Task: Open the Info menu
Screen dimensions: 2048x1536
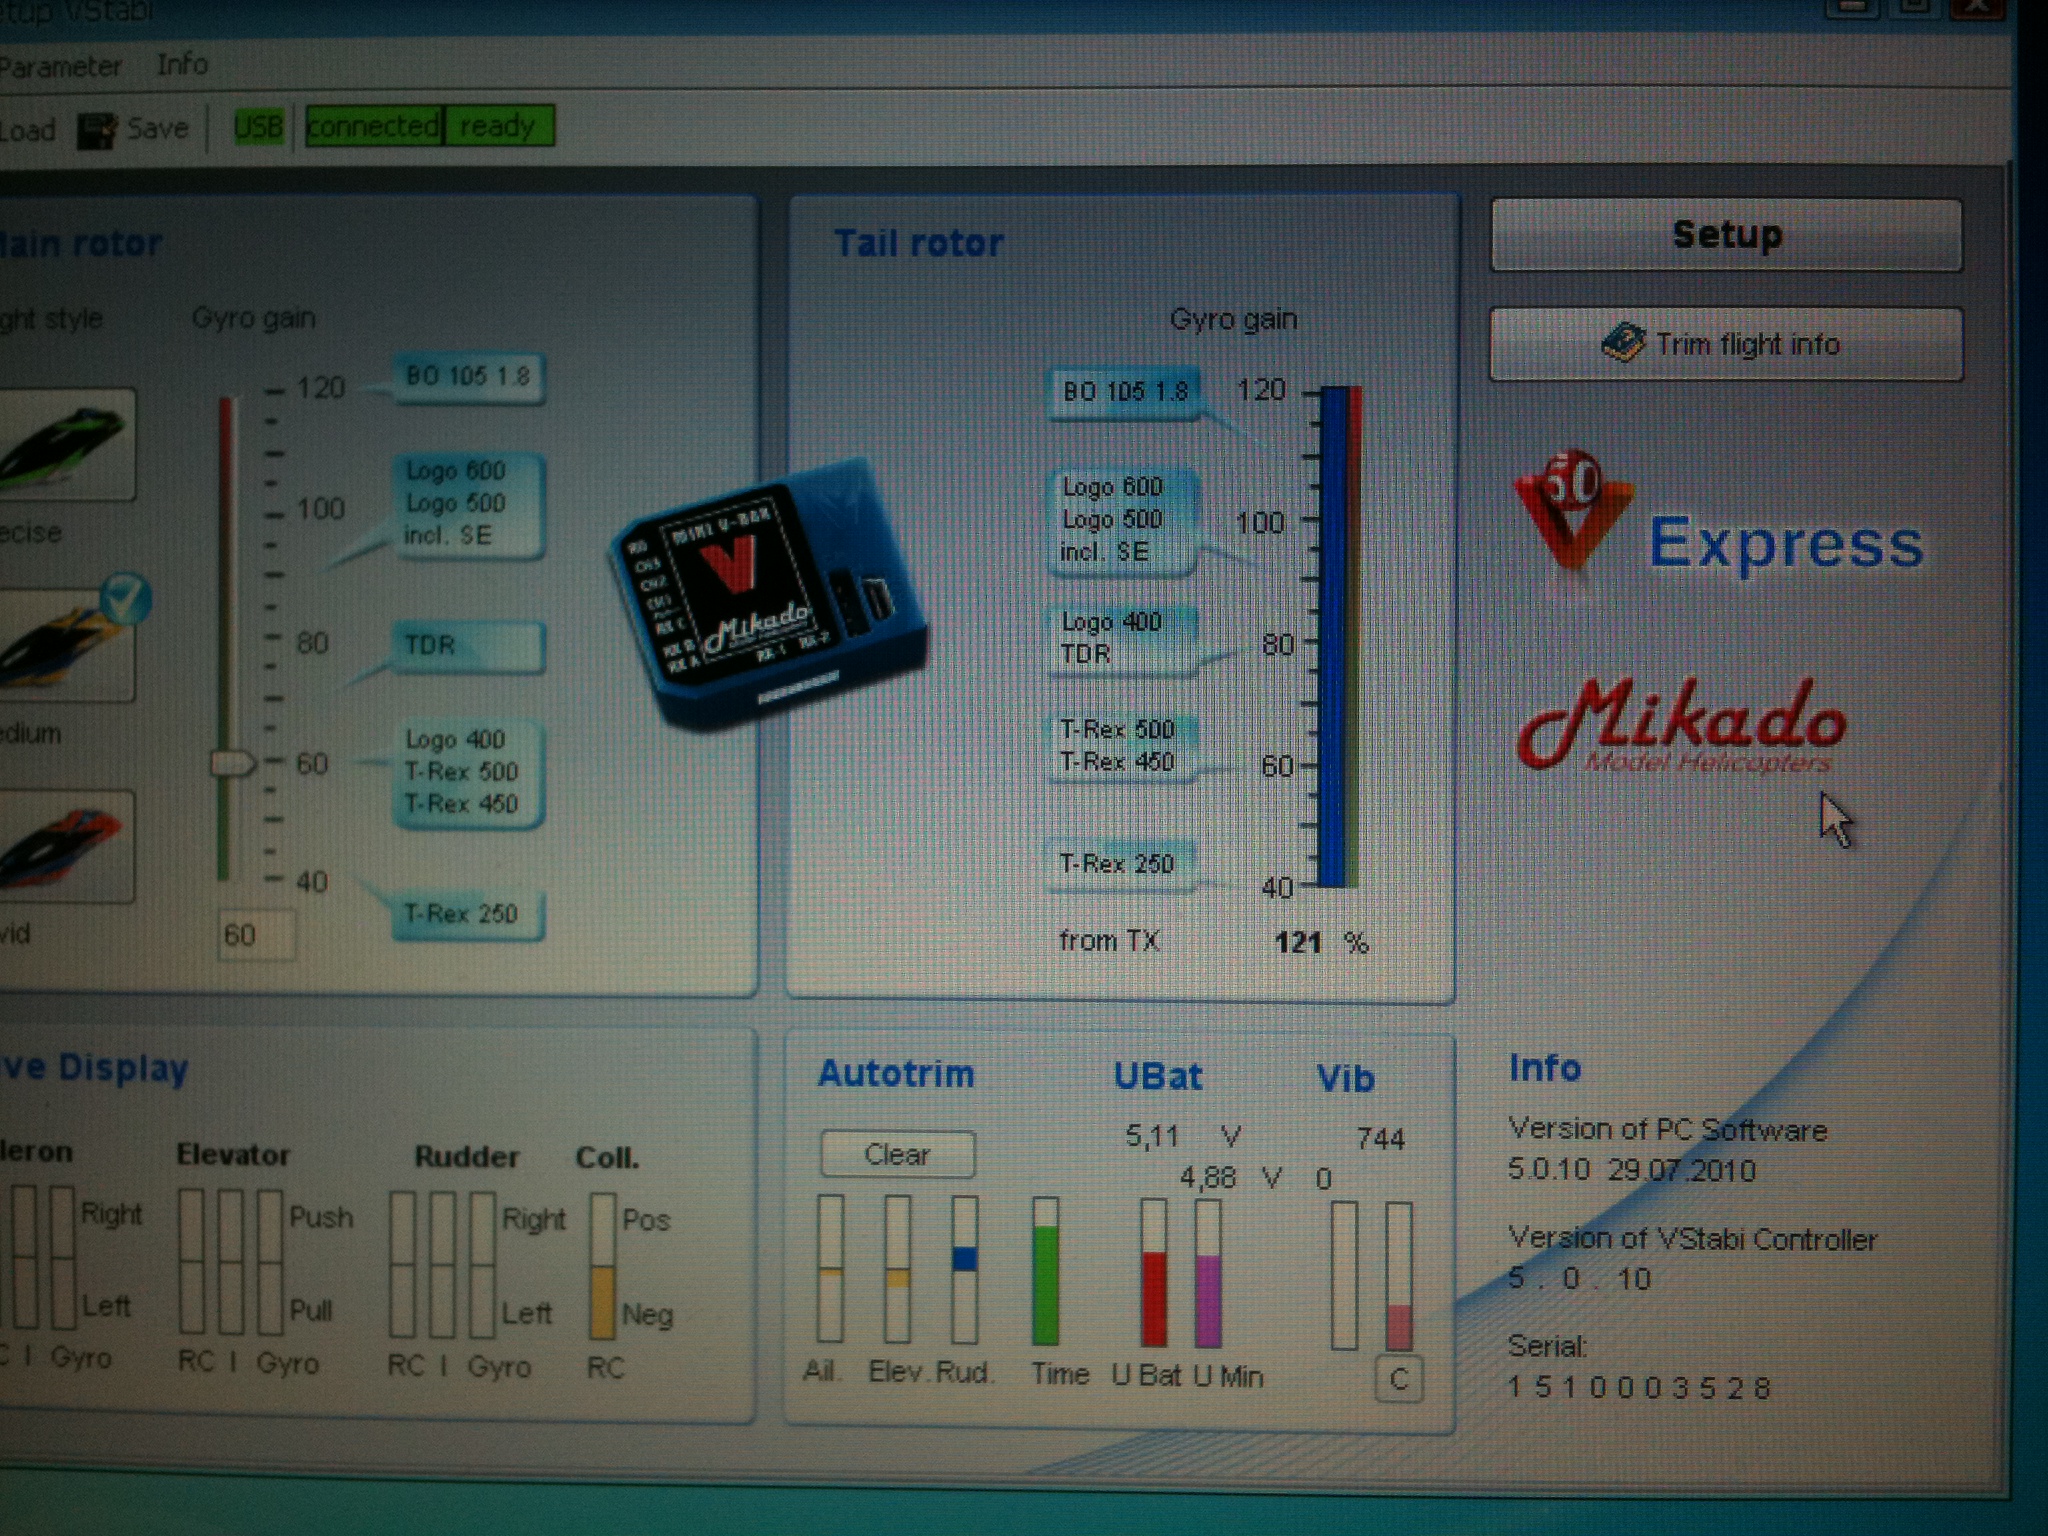Action: click(182, 65)
